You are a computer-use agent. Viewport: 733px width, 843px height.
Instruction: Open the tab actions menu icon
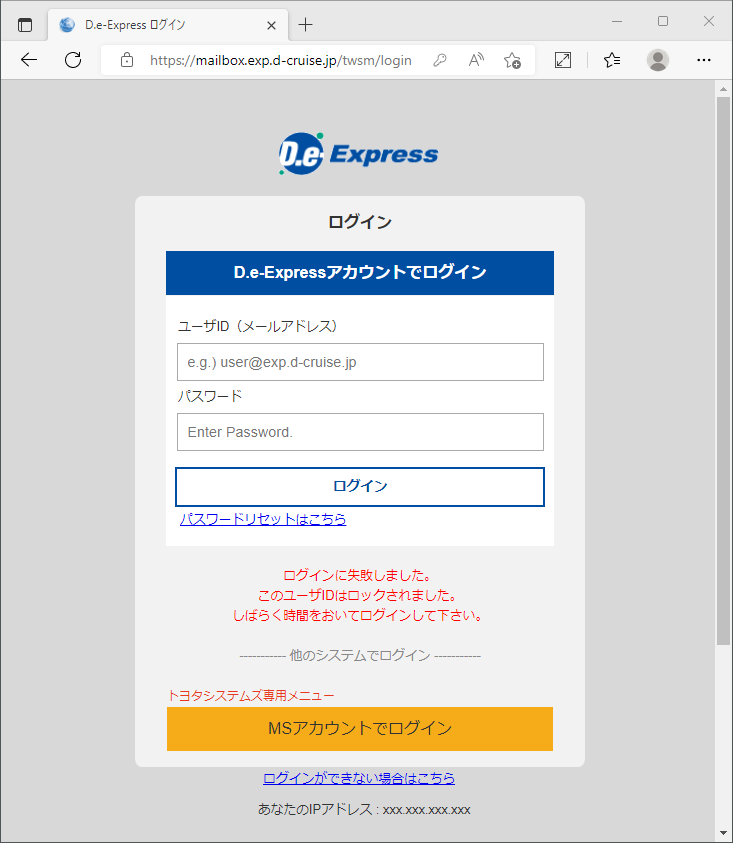25,25
